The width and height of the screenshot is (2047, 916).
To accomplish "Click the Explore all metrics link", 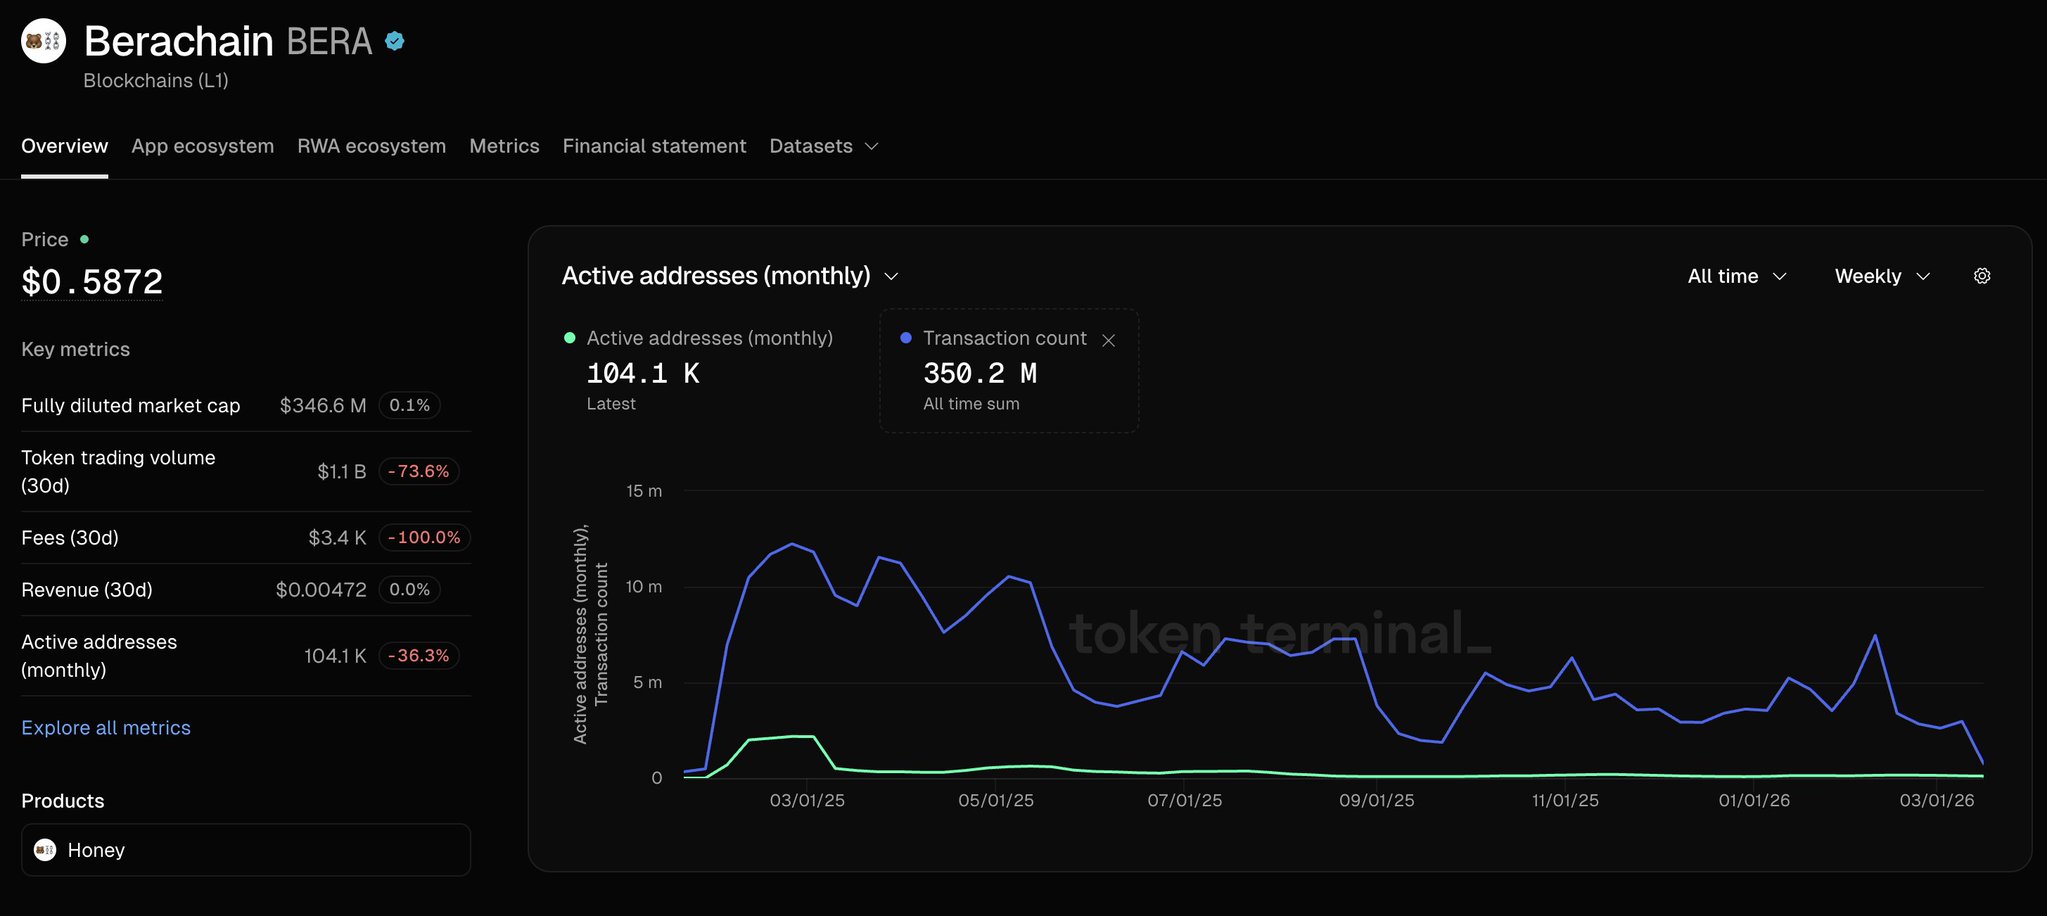I will pos(106,728).
